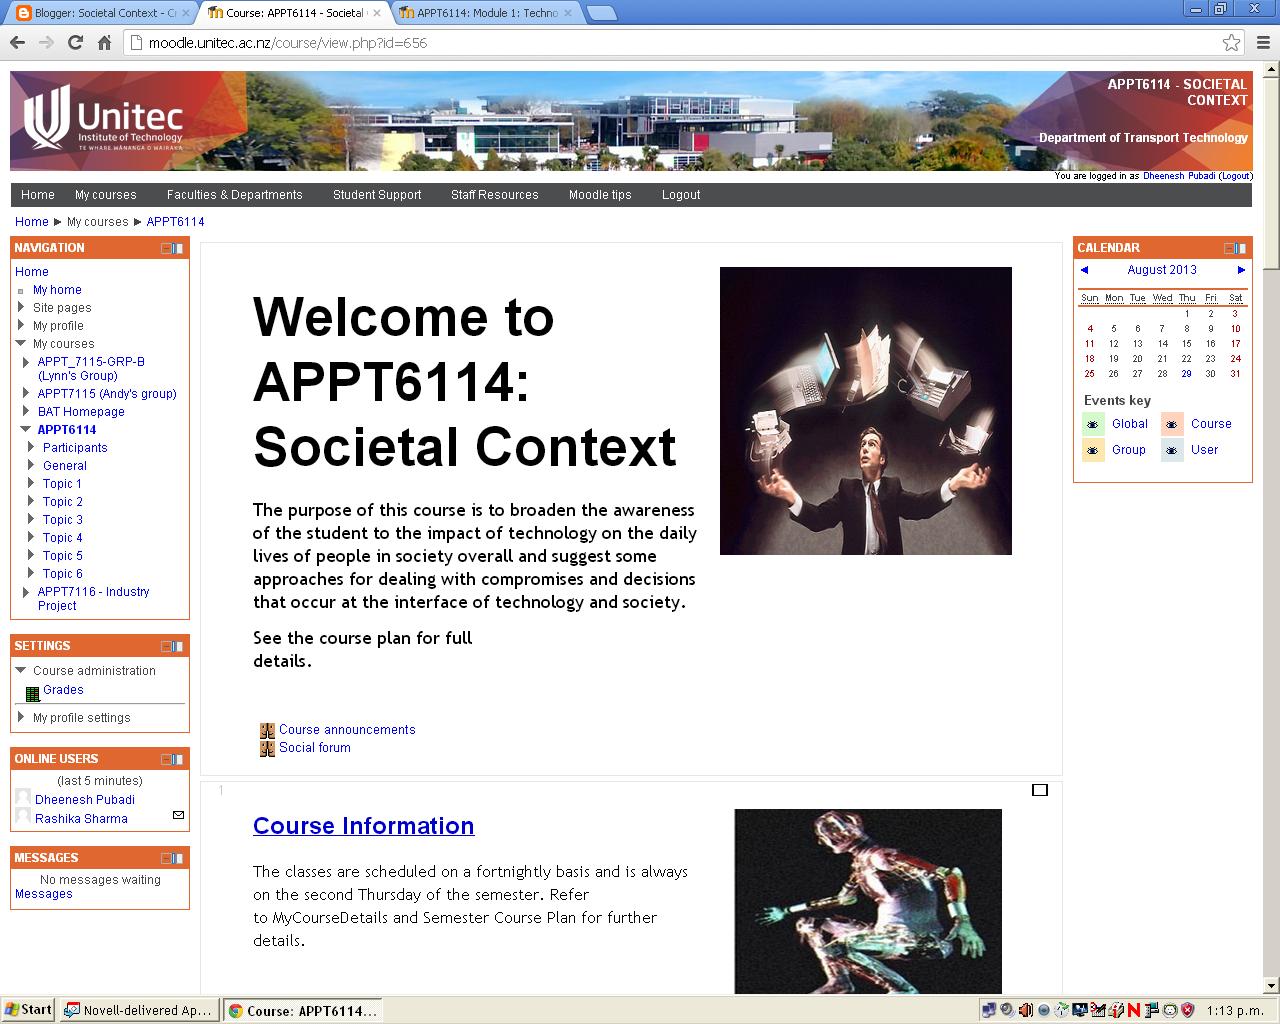1280x1024 pixels.
Task: Toggle User events eye icon
Action: tap(1172, 450)
